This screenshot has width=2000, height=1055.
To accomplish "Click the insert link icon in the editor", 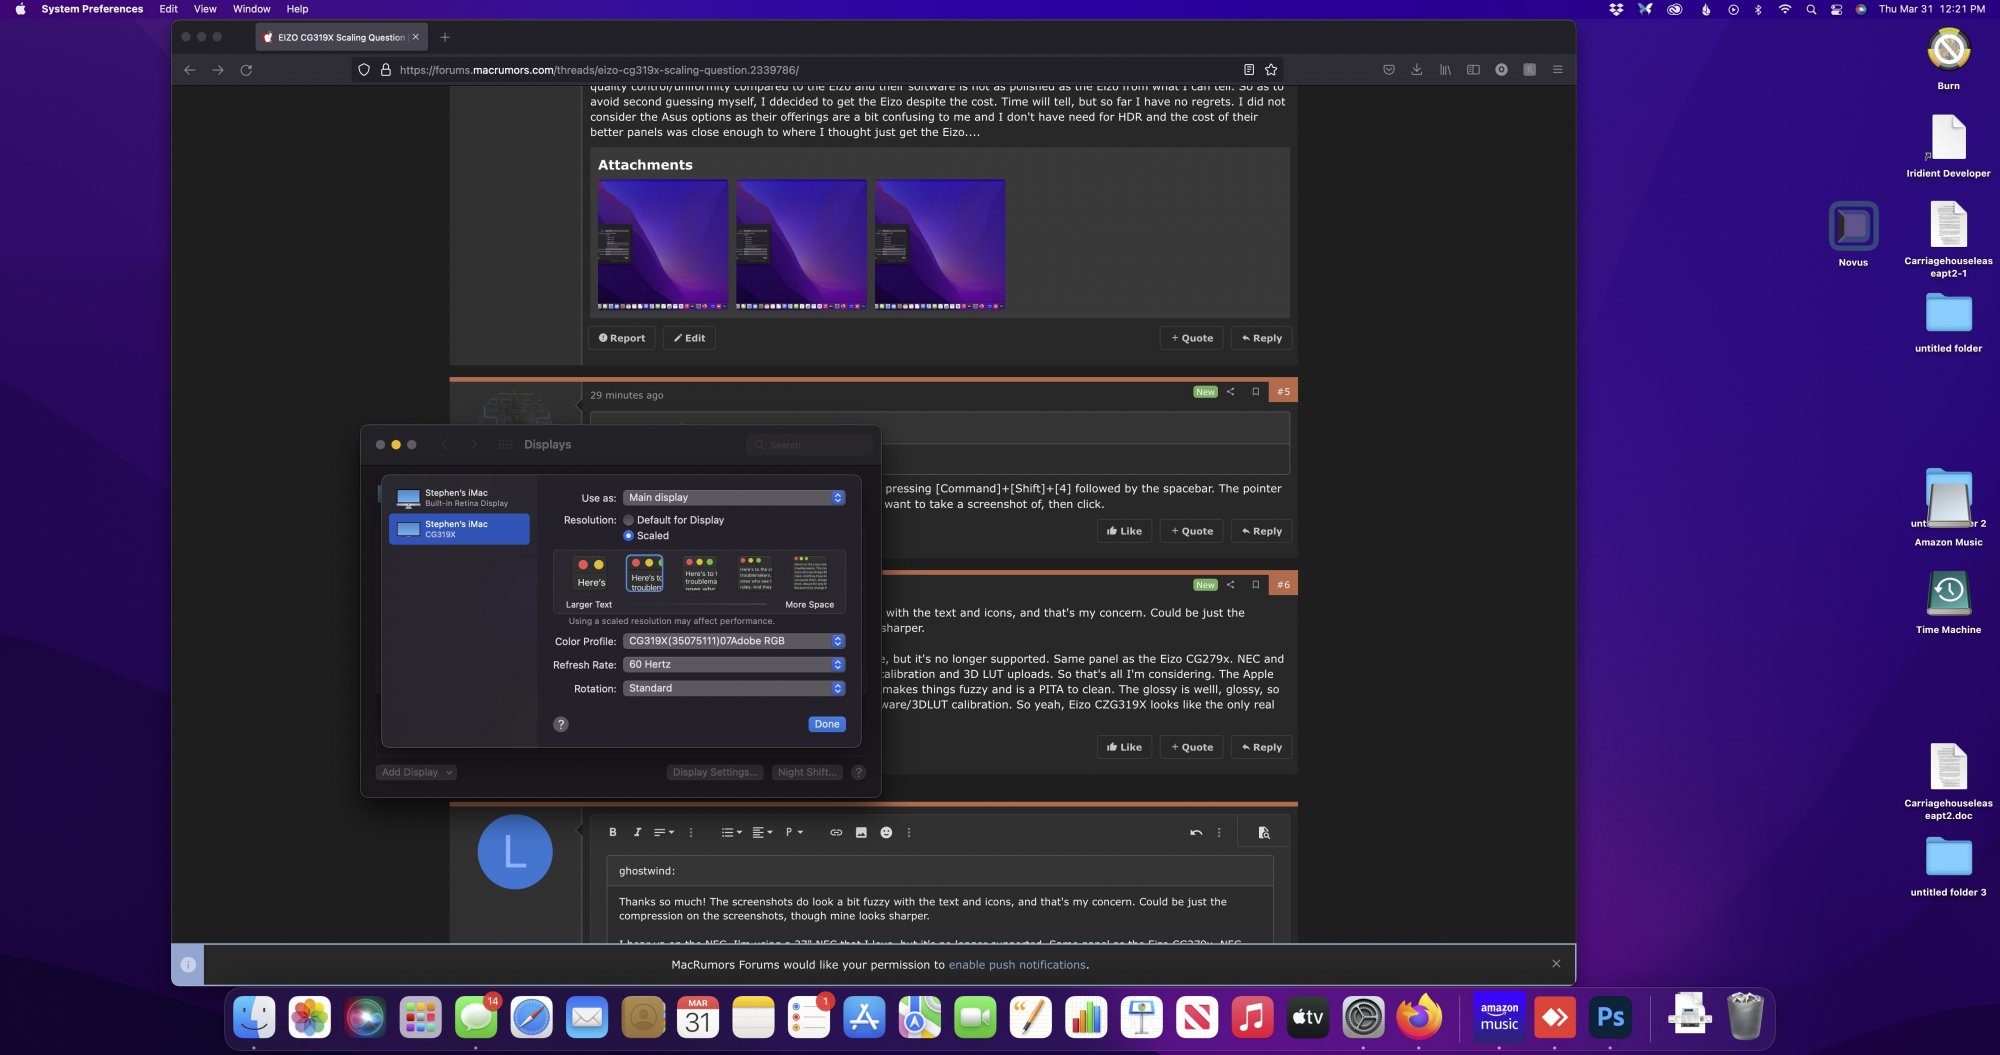I will [x=836, y=832].
